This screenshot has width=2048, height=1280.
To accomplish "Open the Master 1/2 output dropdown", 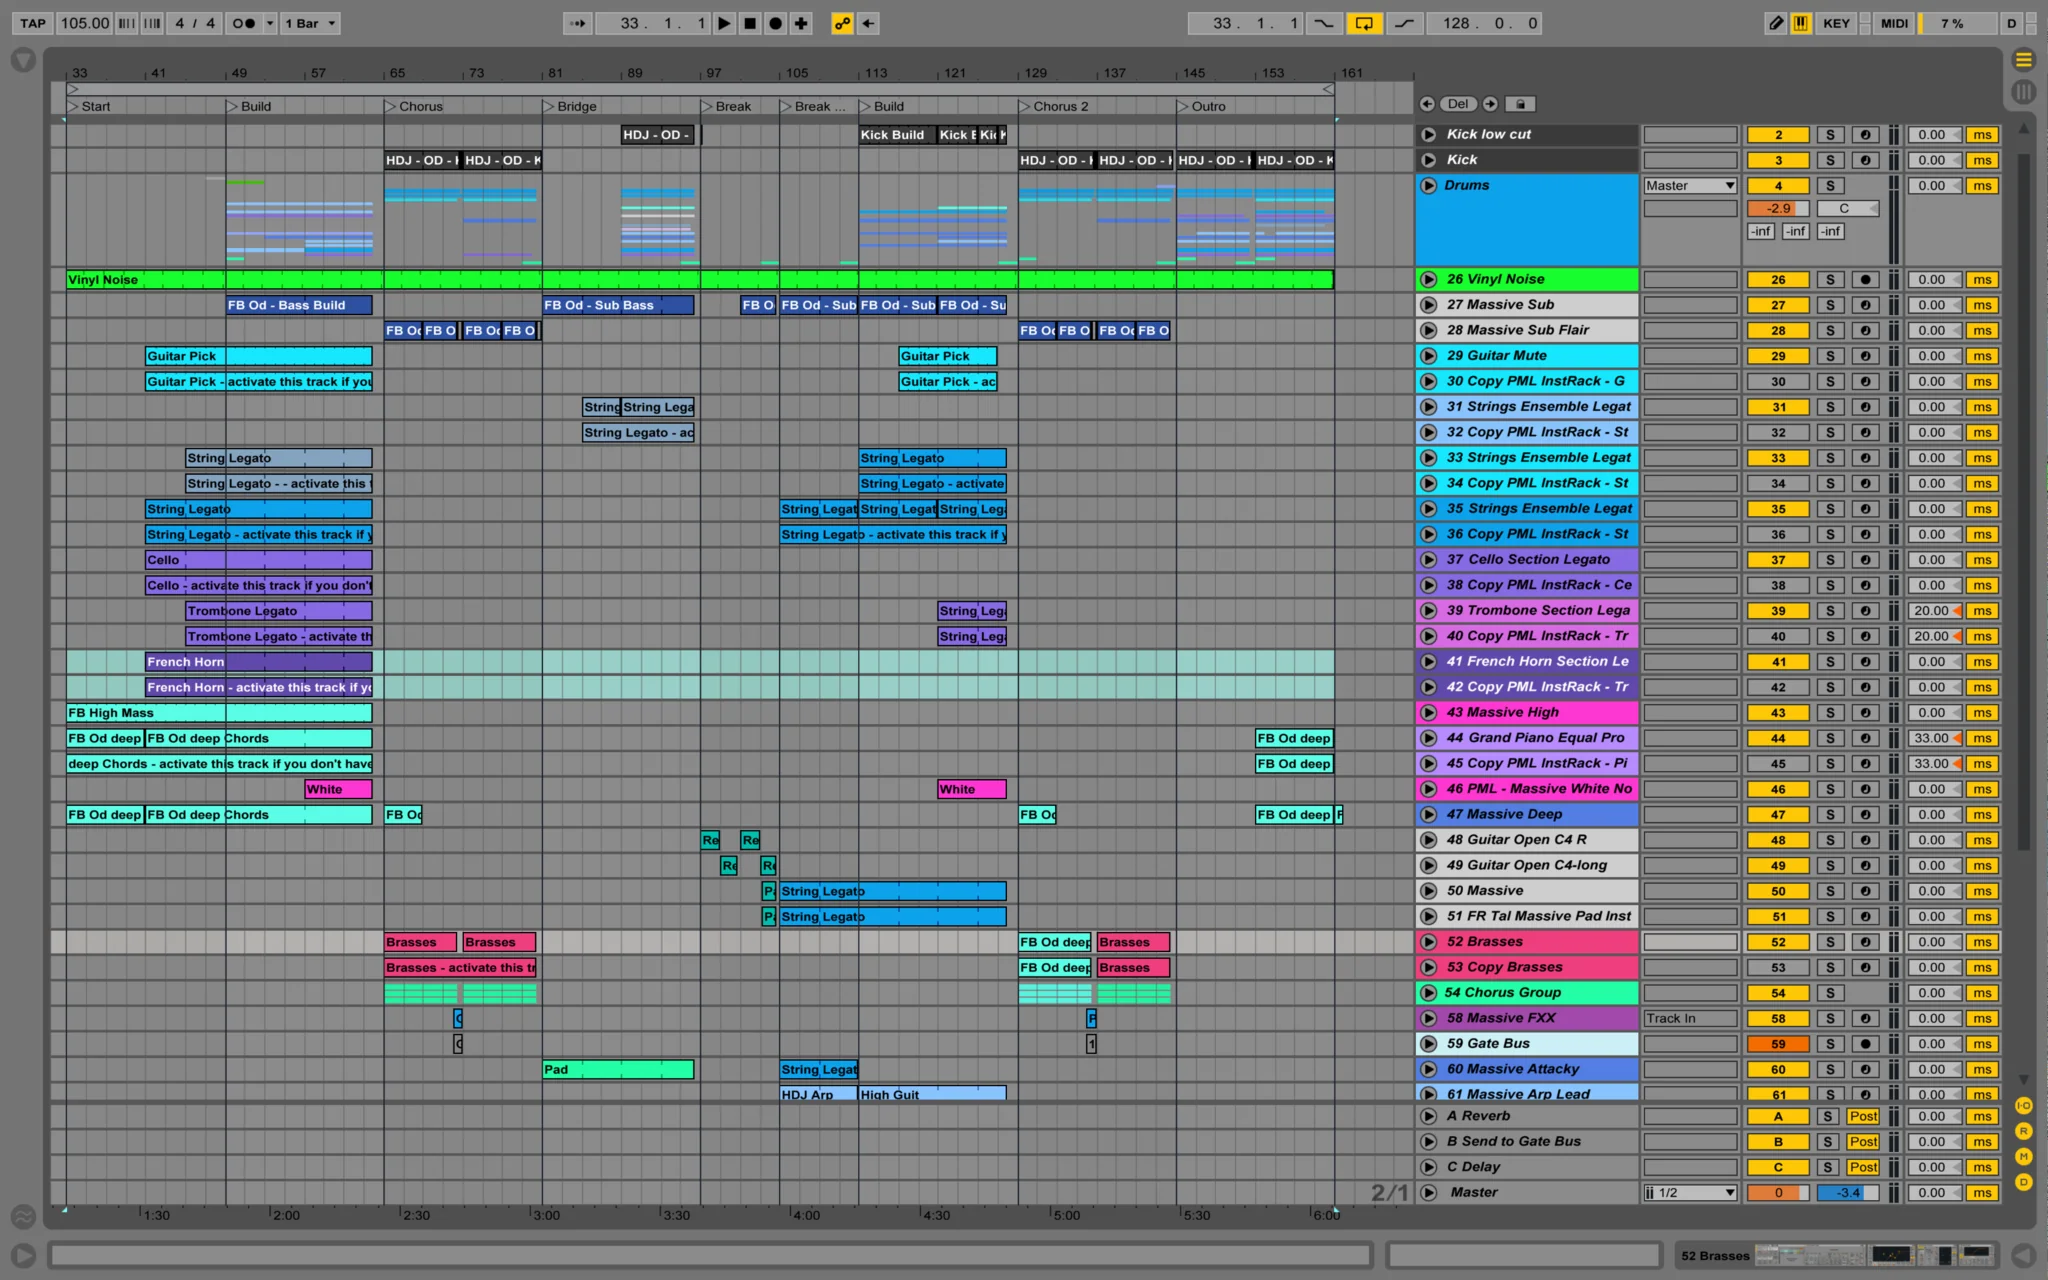I will (1690, 1193).
